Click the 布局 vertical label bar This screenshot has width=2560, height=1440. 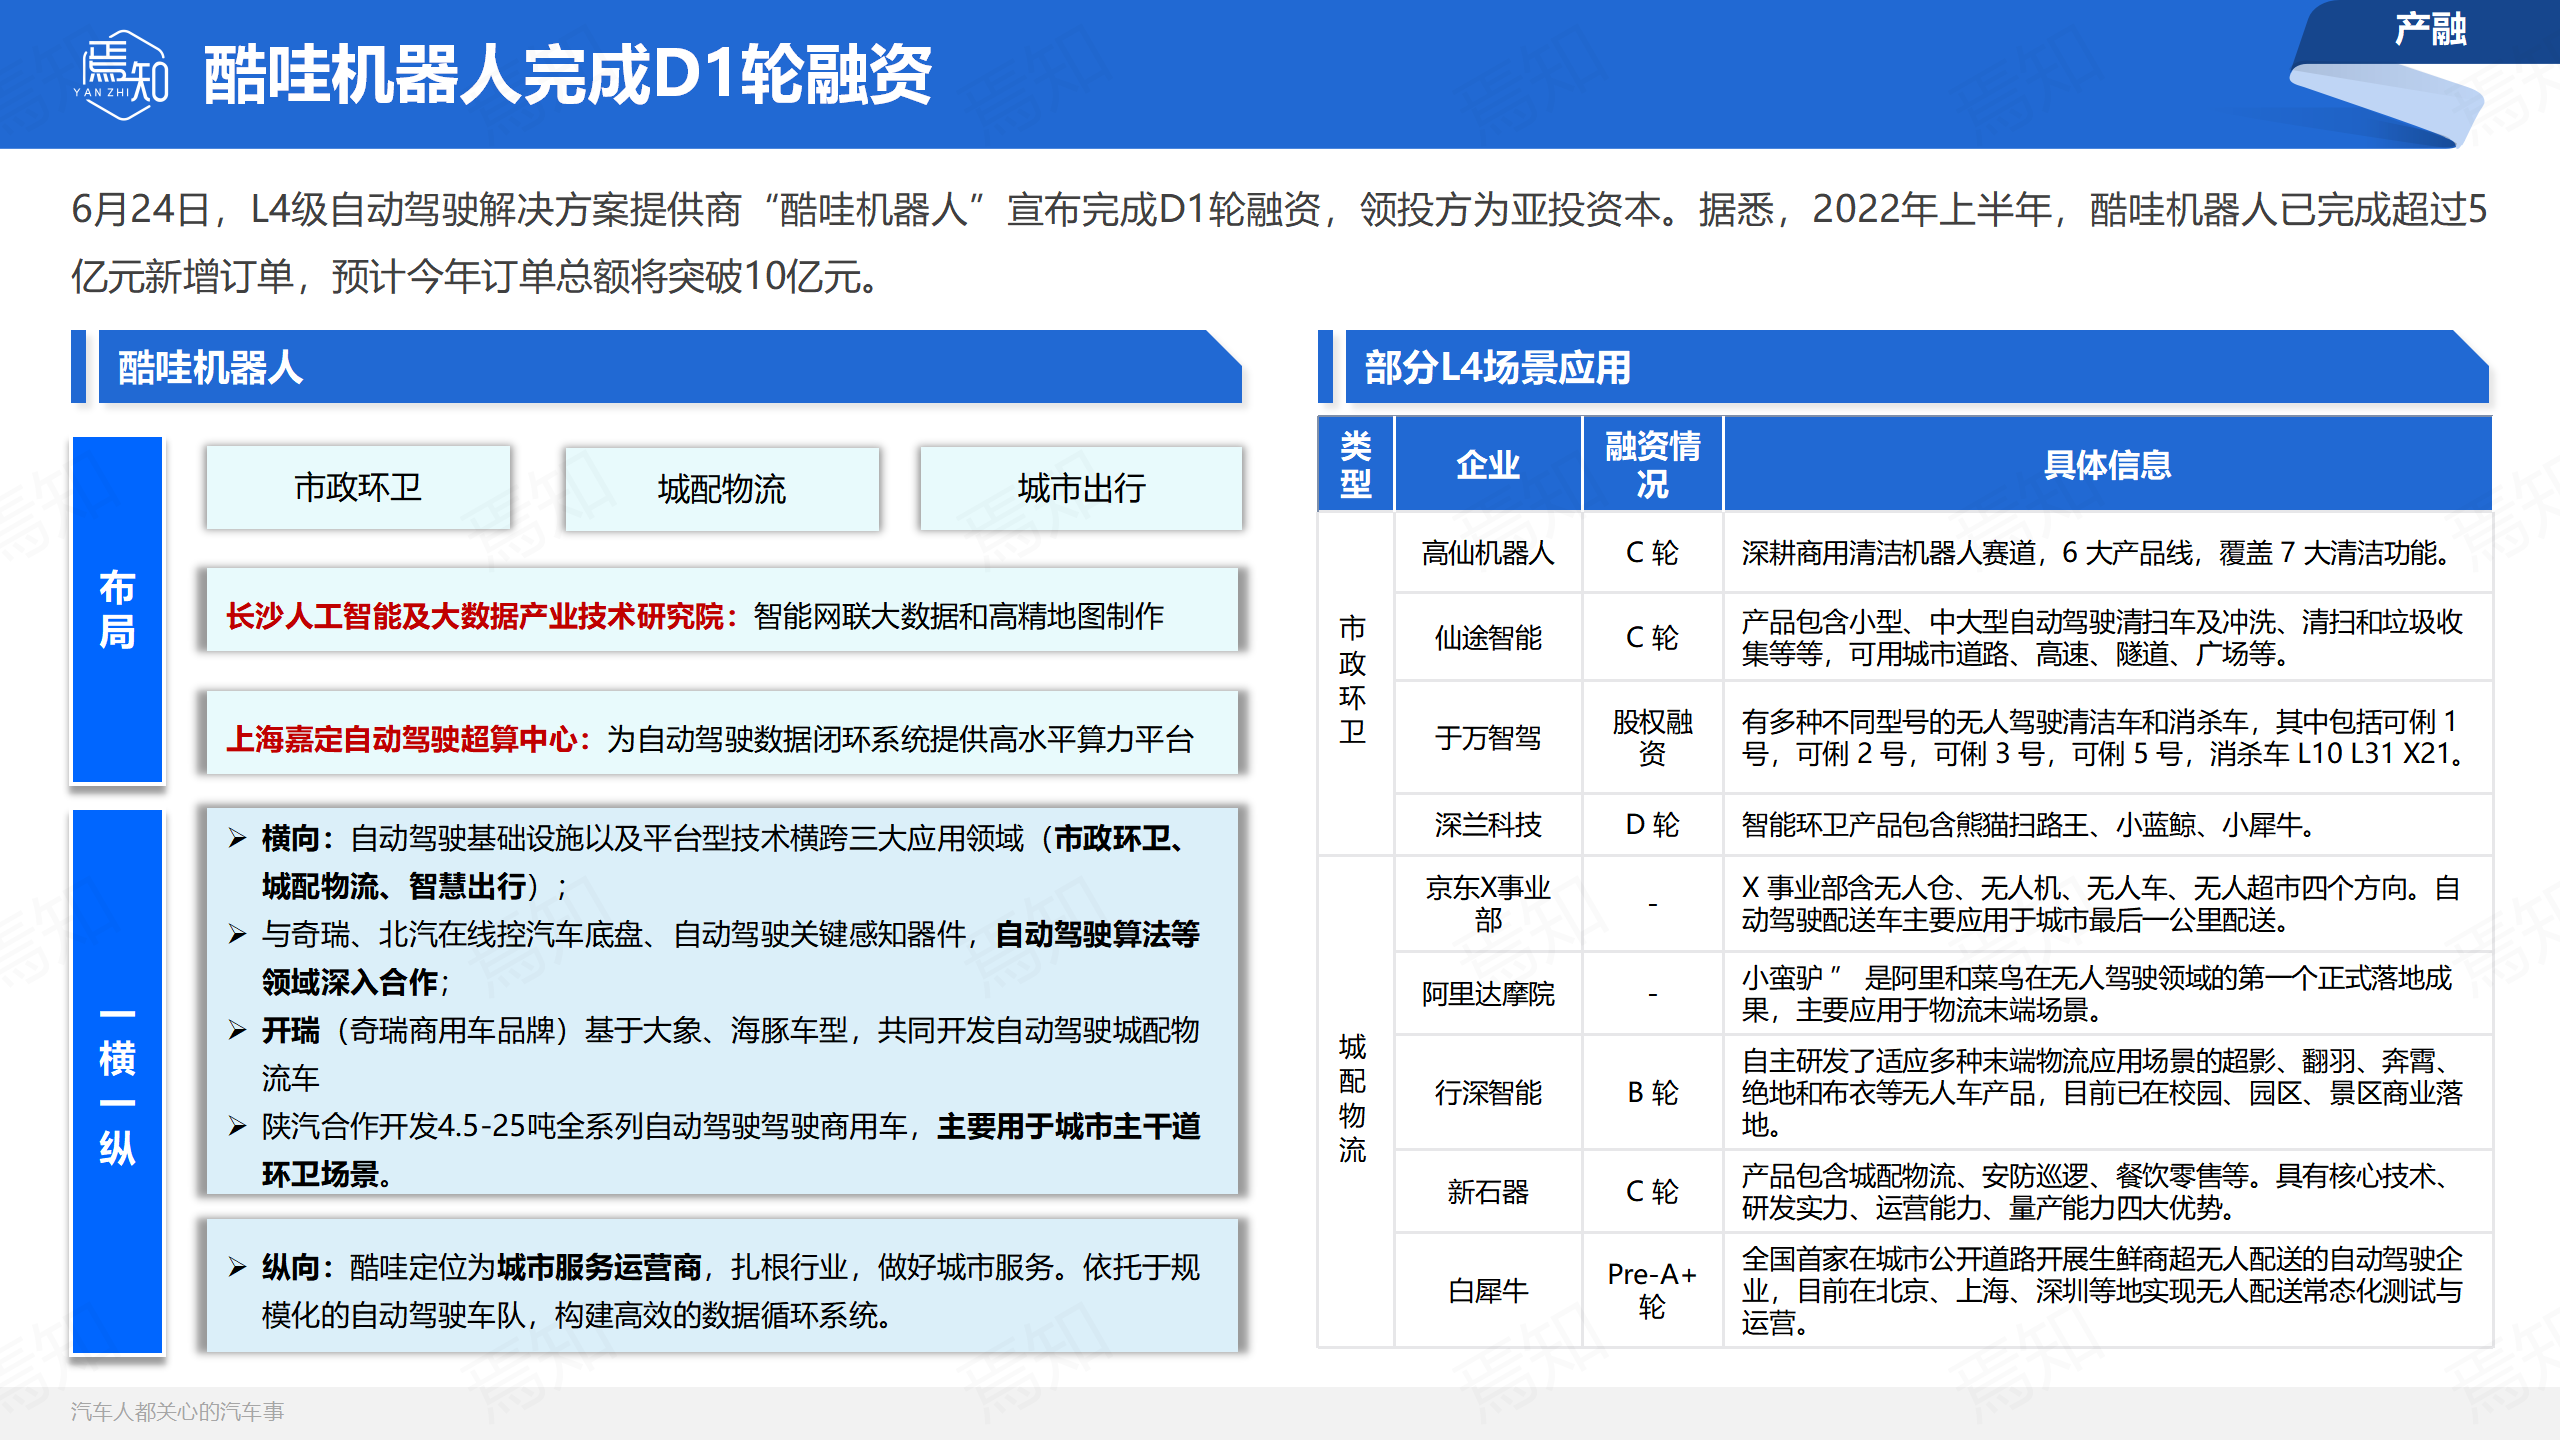click(x=117, y=610)
